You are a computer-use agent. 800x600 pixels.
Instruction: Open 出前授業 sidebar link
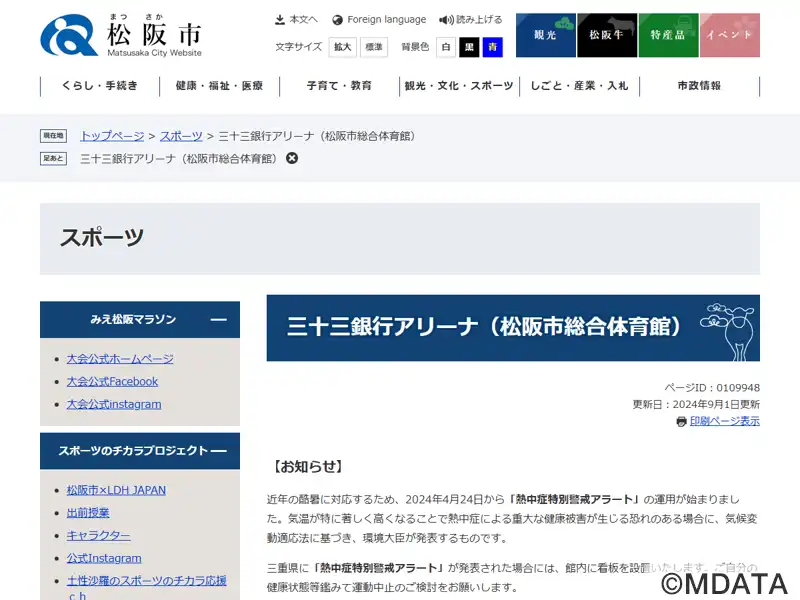(x=88, y=513)
